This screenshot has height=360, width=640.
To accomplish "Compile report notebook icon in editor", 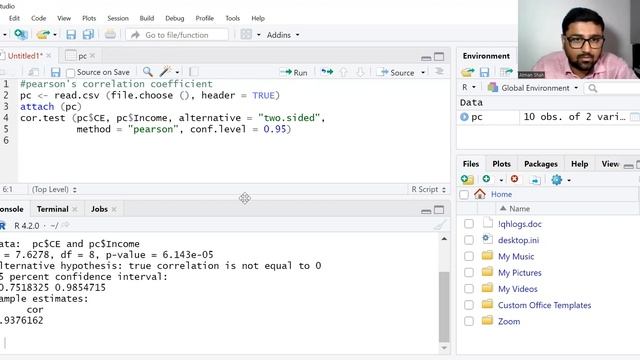I will click(193, 72).
